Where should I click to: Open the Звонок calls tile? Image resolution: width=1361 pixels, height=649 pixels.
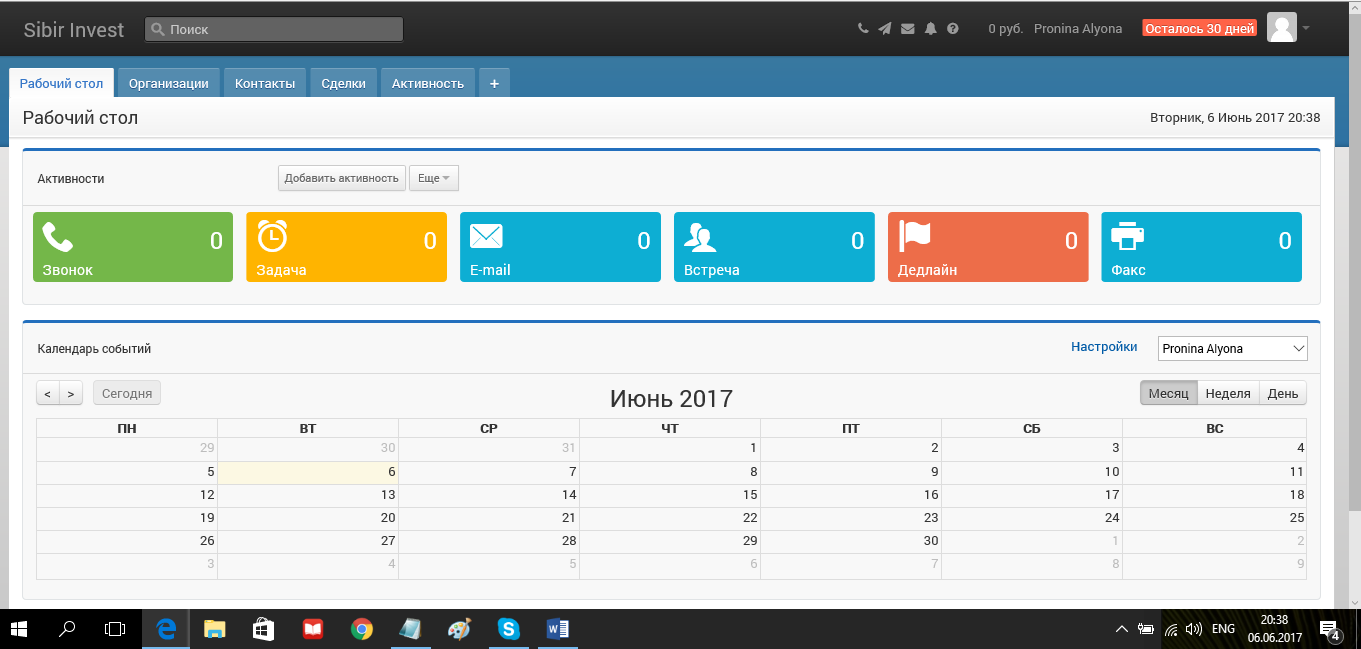coord(133,247)
